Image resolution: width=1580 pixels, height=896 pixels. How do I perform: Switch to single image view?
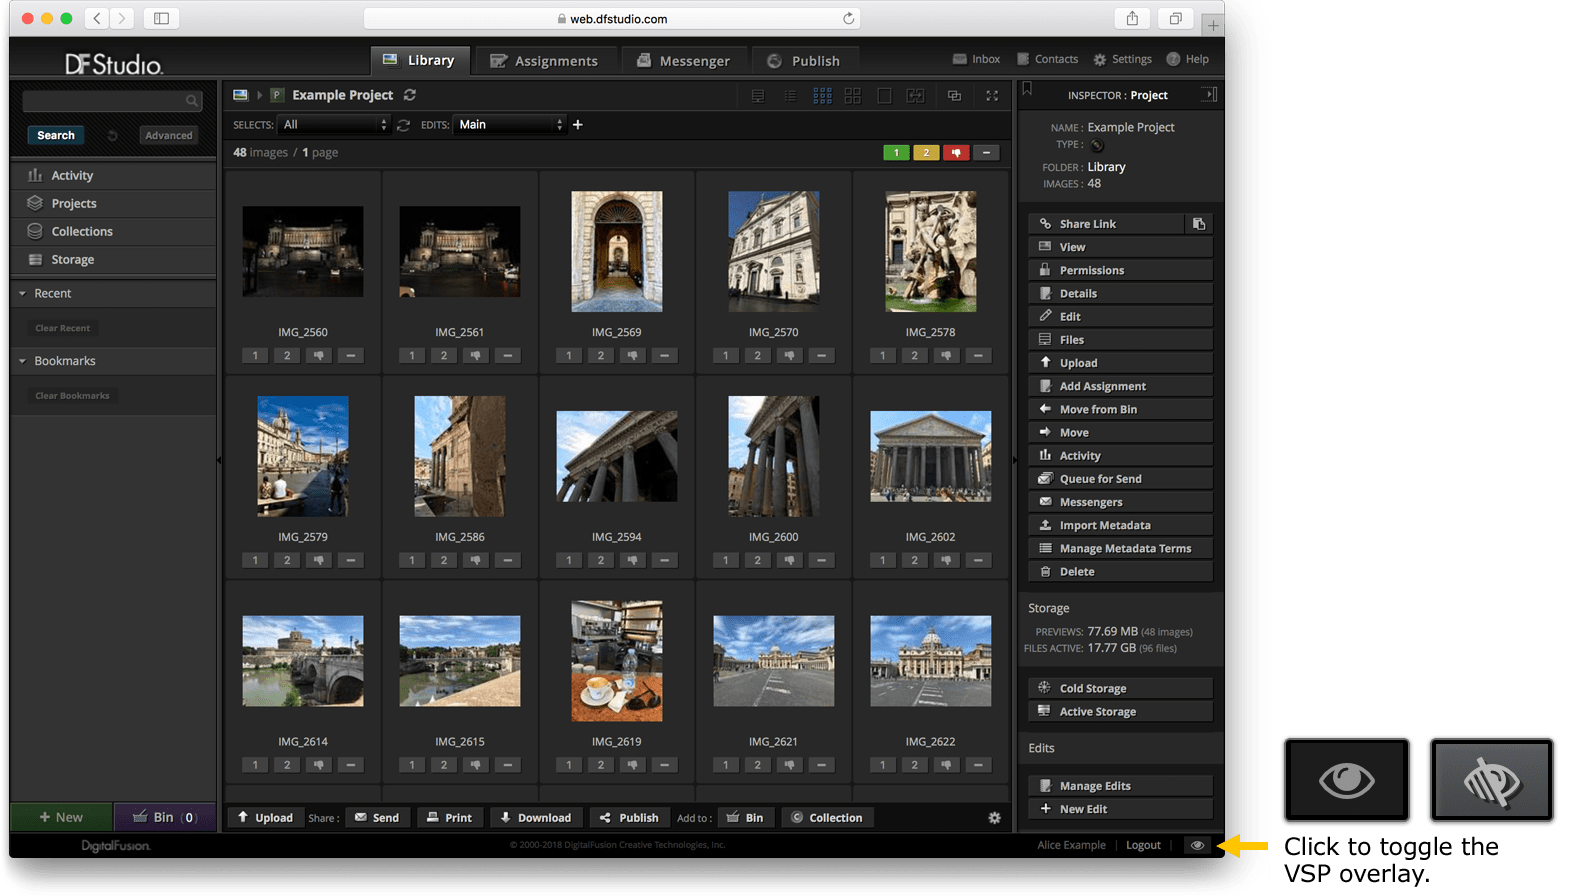884,96
